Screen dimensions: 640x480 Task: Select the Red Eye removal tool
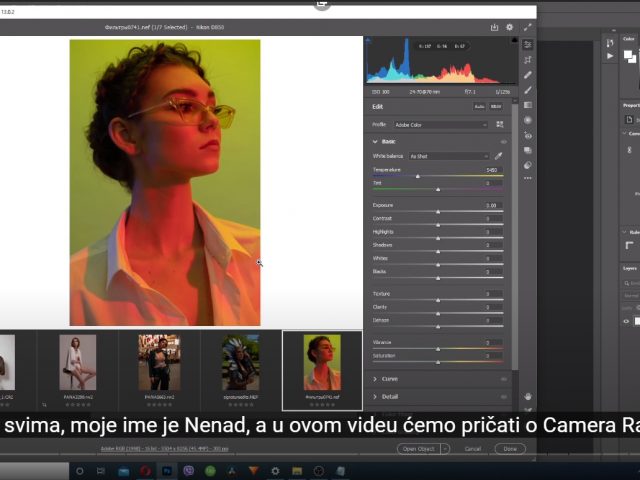point(528,135)
